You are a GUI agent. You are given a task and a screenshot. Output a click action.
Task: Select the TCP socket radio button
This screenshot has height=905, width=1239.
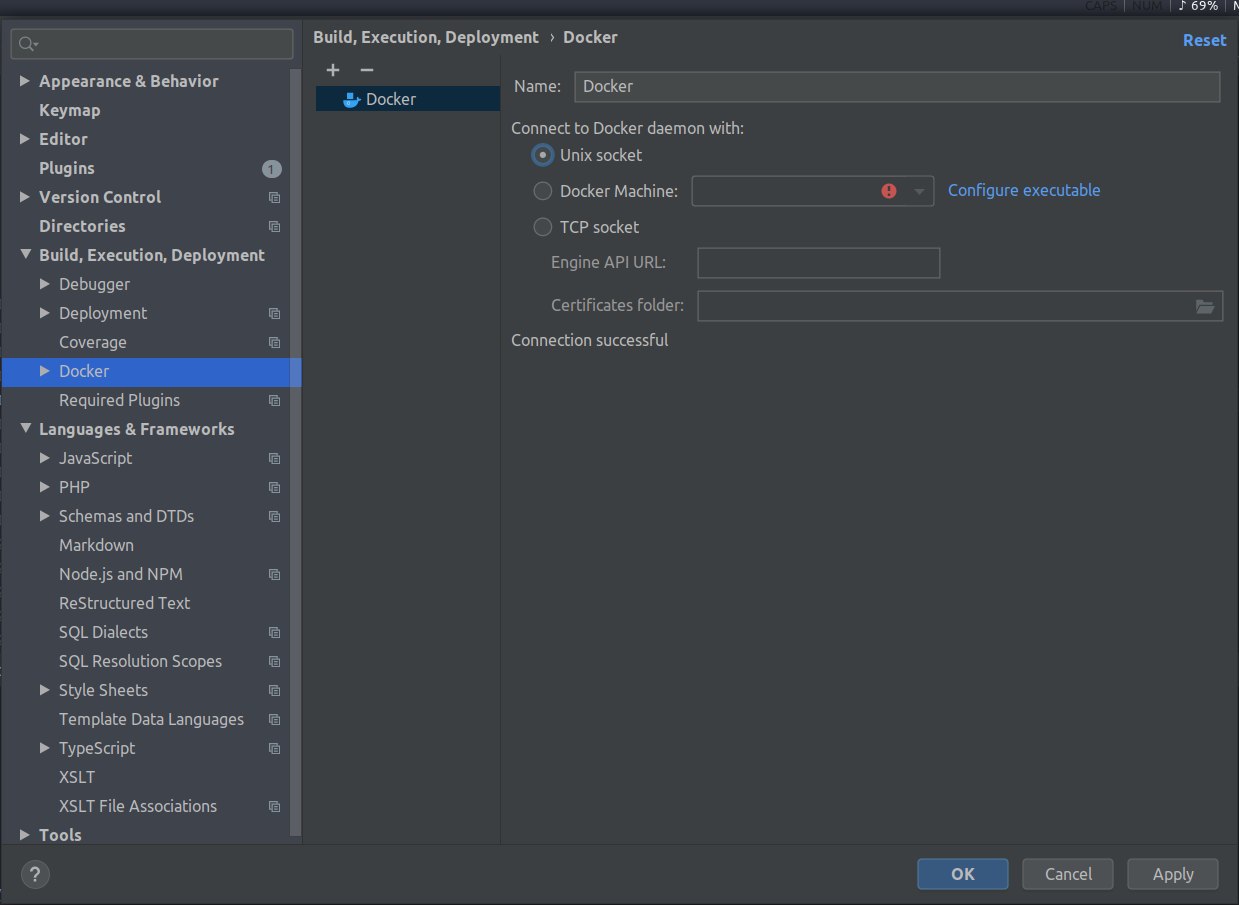pyautogui.click(x=542, y=227)
